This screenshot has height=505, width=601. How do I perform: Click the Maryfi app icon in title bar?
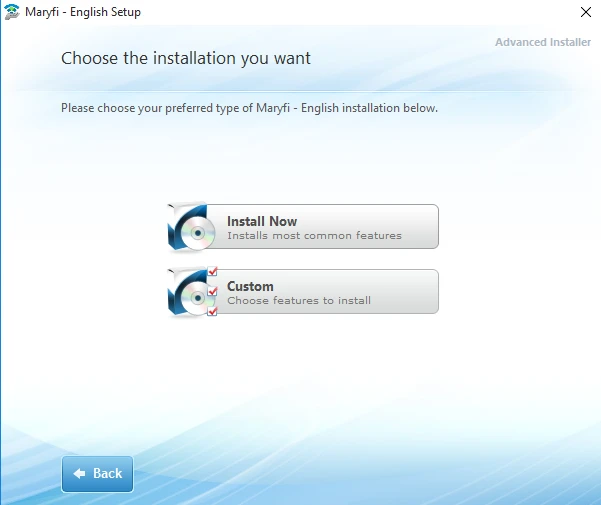(11, 12)
